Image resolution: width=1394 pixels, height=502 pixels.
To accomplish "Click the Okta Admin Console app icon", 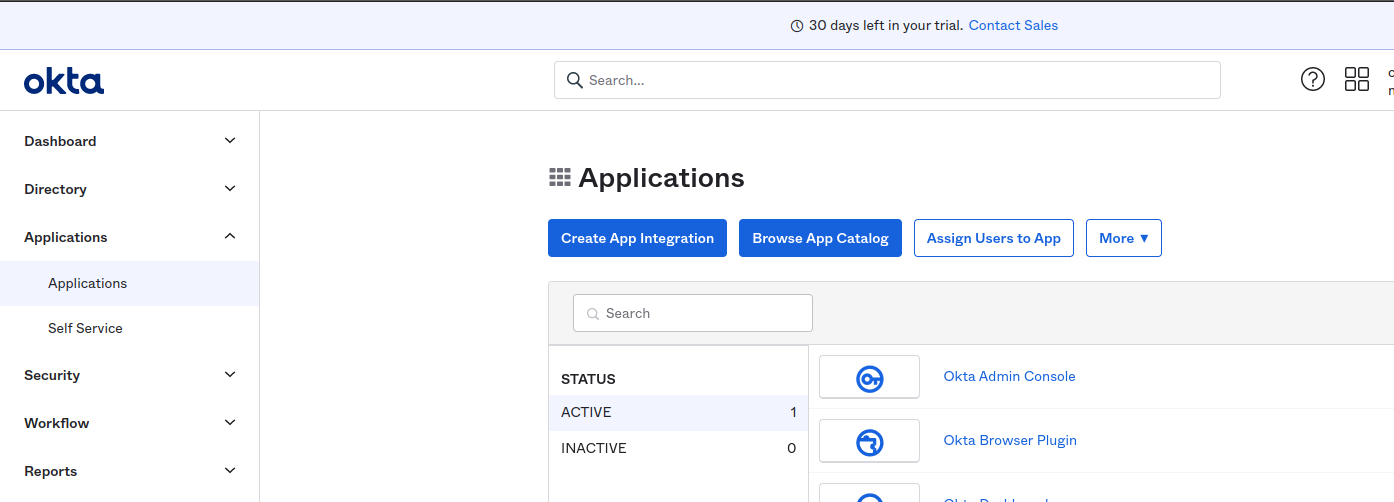I will click(x=869, y=377).
